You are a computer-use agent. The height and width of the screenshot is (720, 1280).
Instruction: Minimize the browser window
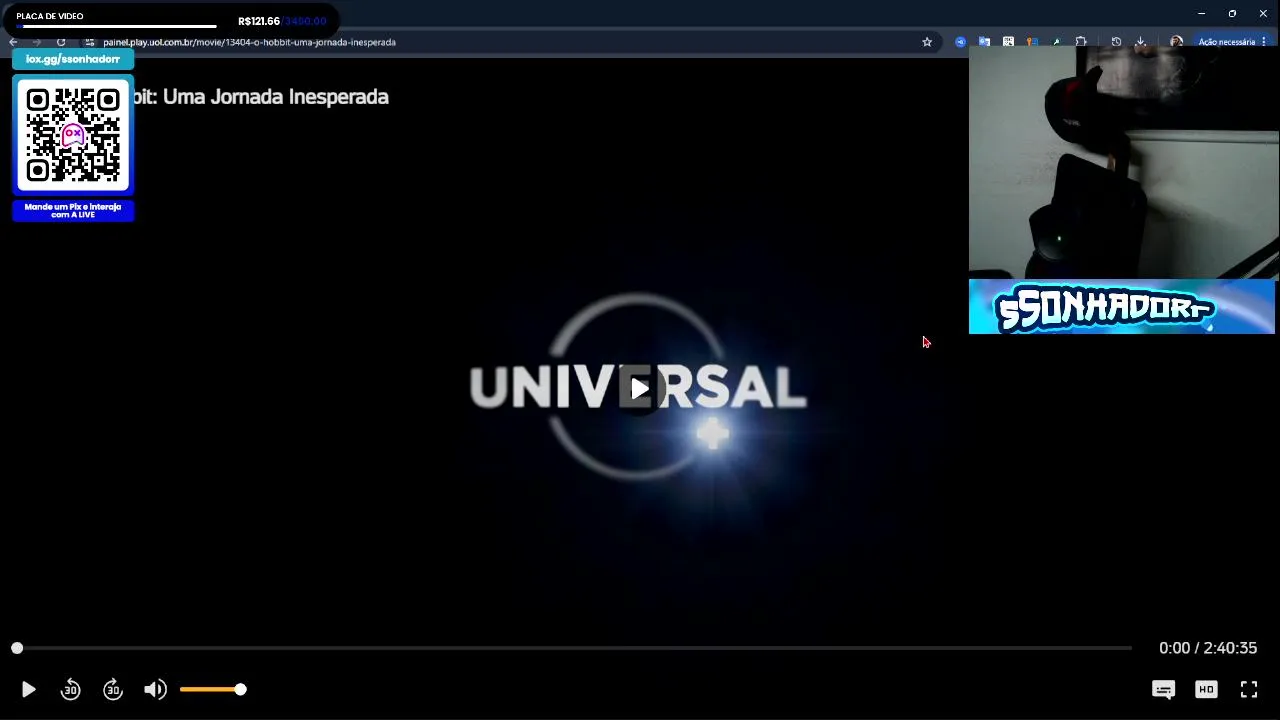point(1201,13)
